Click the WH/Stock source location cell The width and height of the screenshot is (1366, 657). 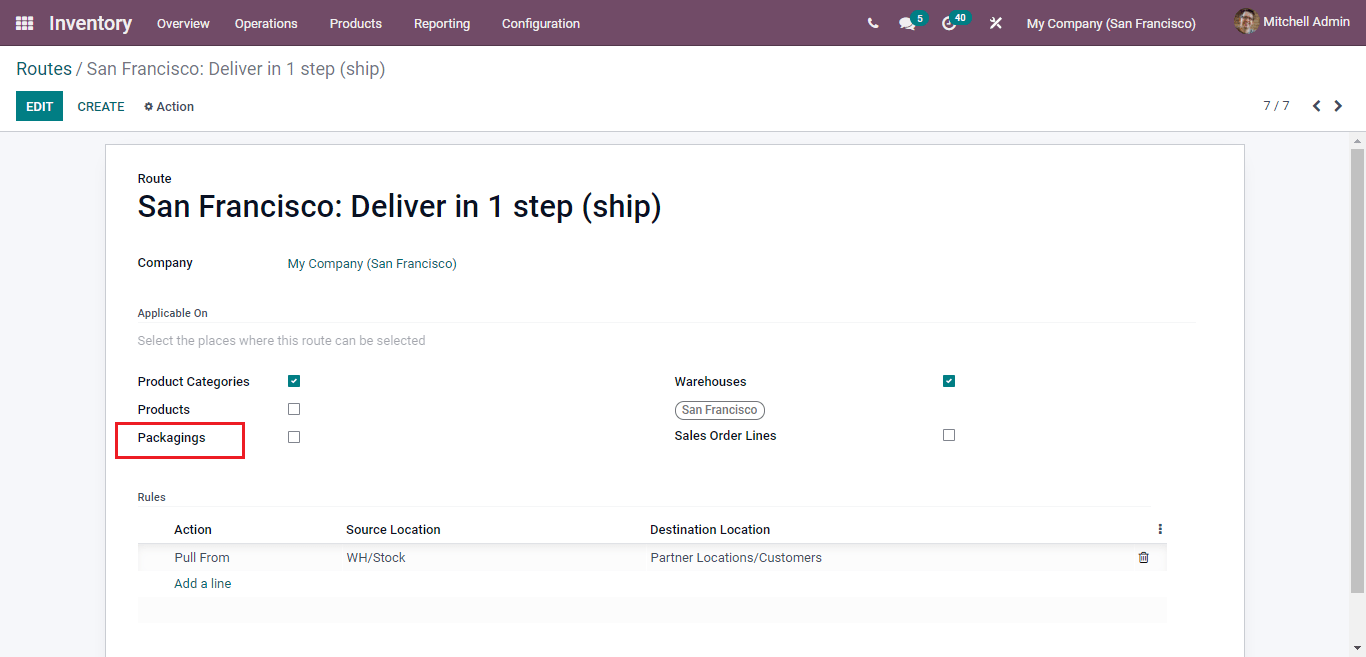(376, 558)
